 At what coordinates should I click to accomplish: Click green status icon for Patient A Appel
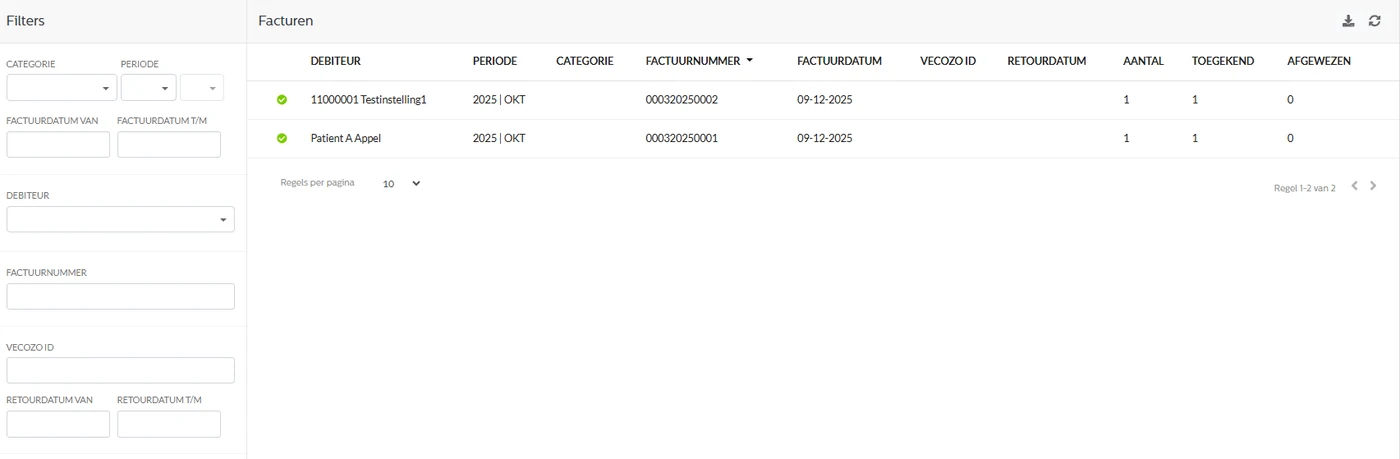pyautogui.click(x=282, y=139)
